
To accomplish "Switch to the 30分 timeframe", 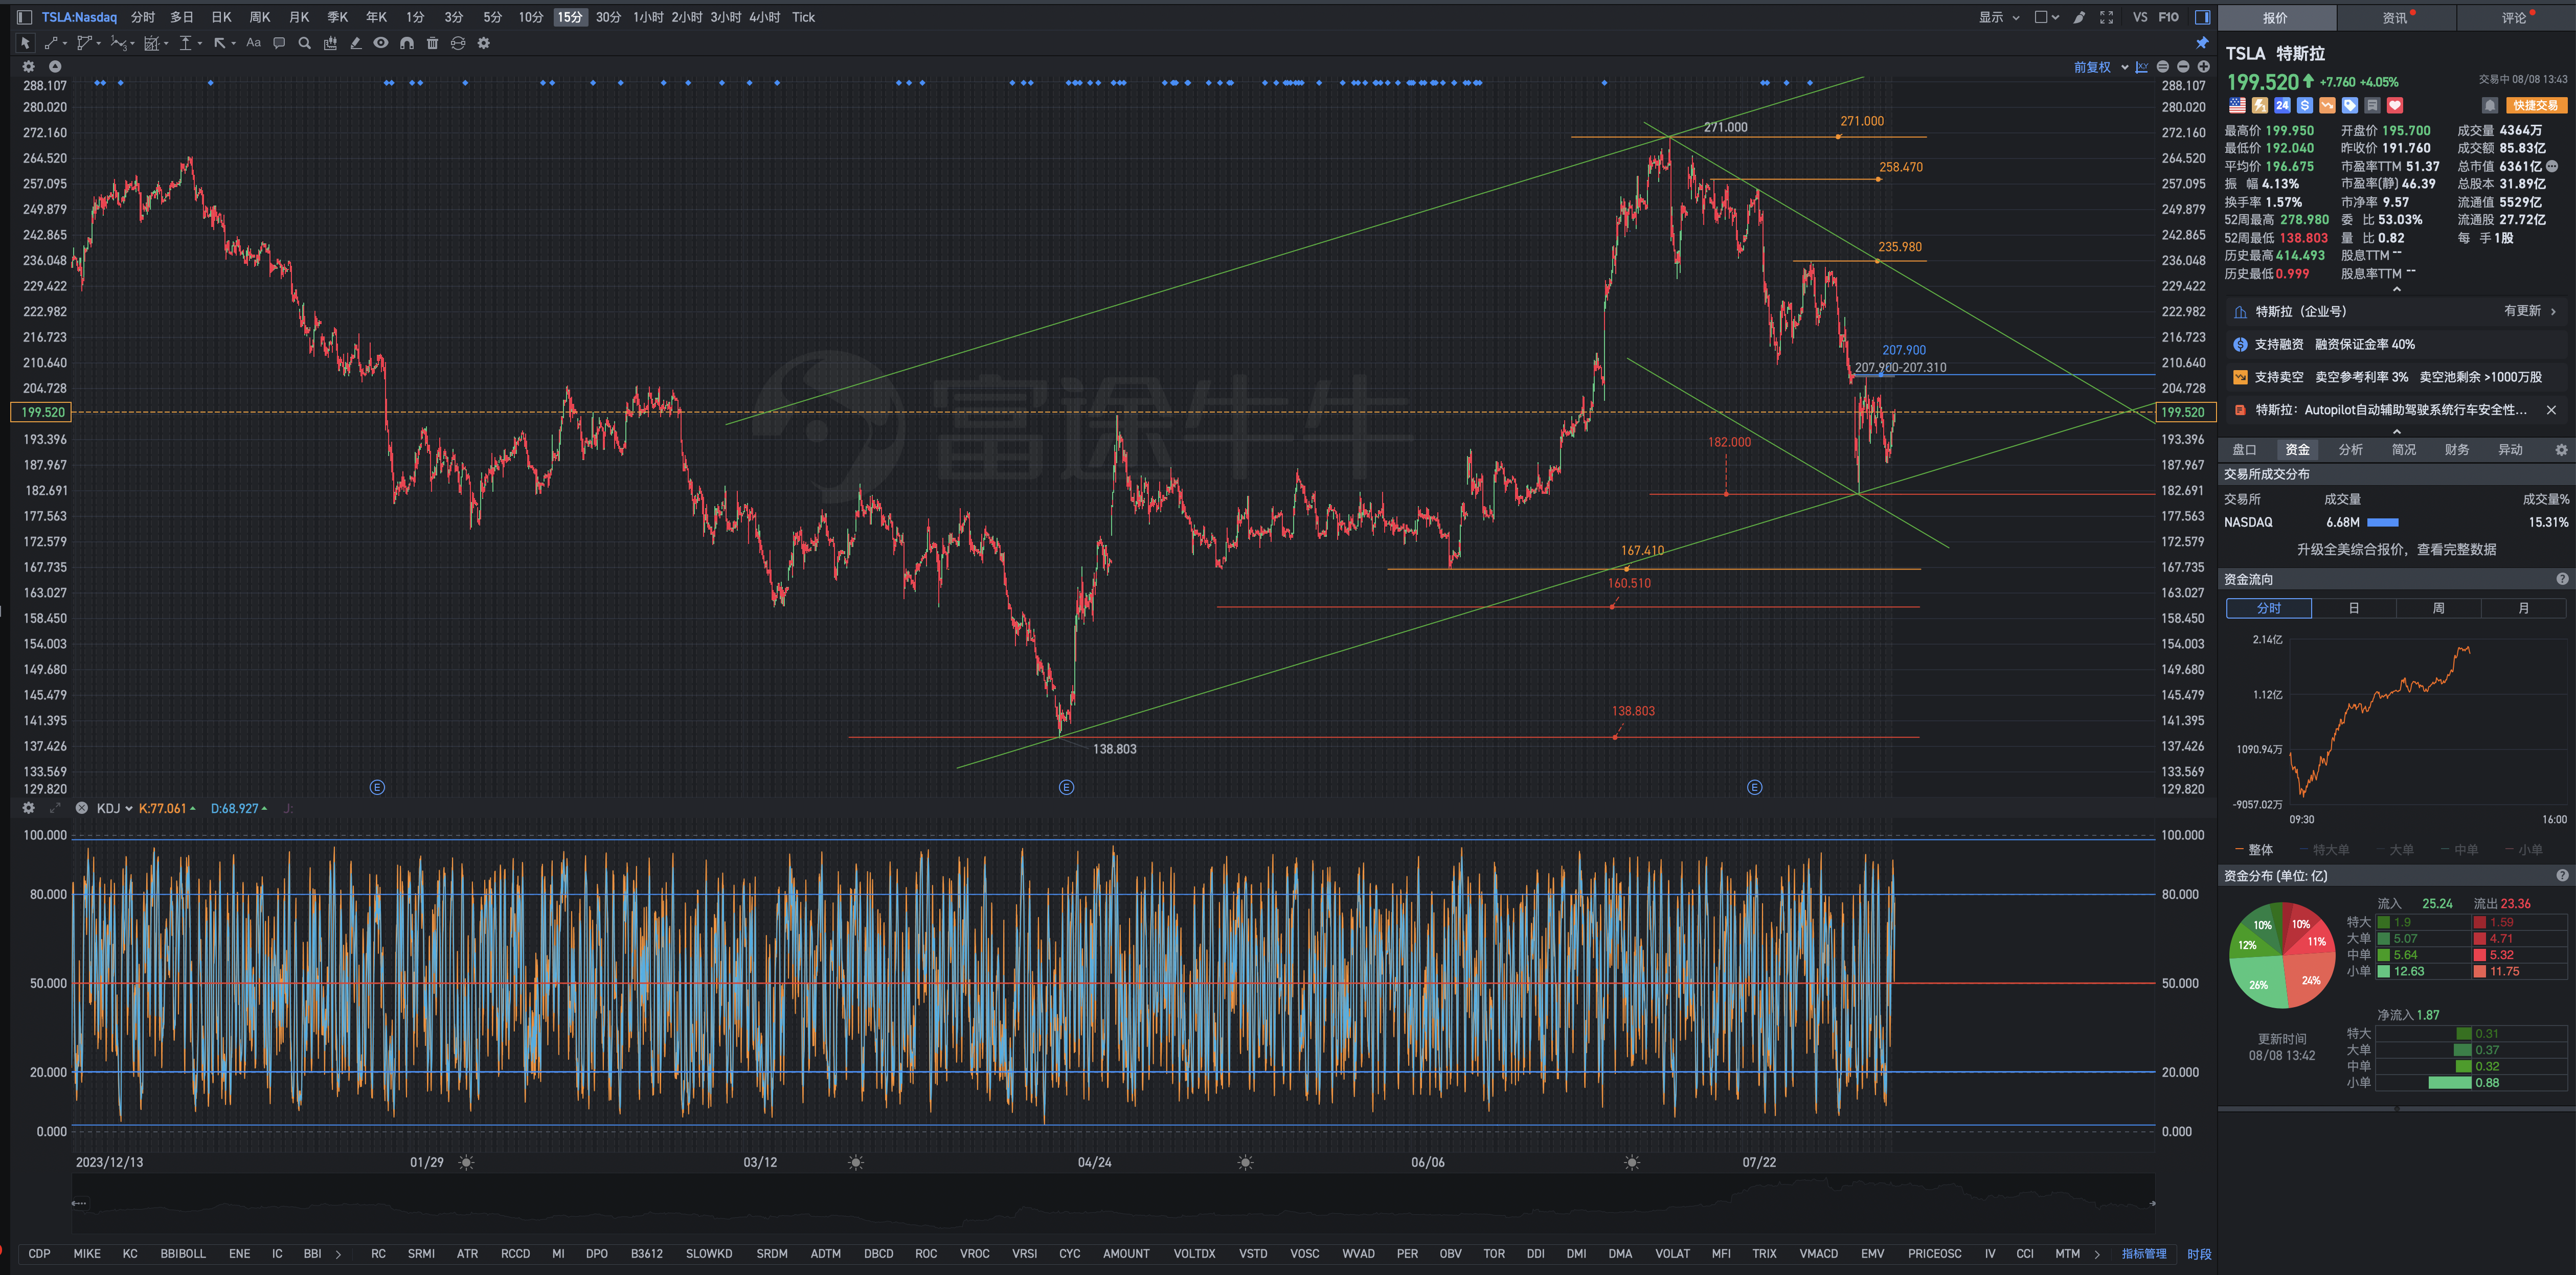I will pyautogui.click(x=608, y=17).
